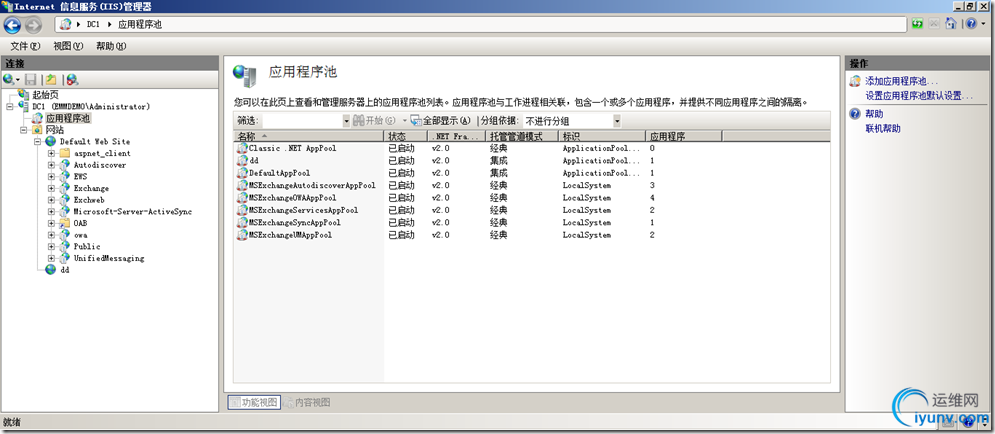Click the dd site globe icon in the tree
Screen dimensions: 995x434
point(51,270)
